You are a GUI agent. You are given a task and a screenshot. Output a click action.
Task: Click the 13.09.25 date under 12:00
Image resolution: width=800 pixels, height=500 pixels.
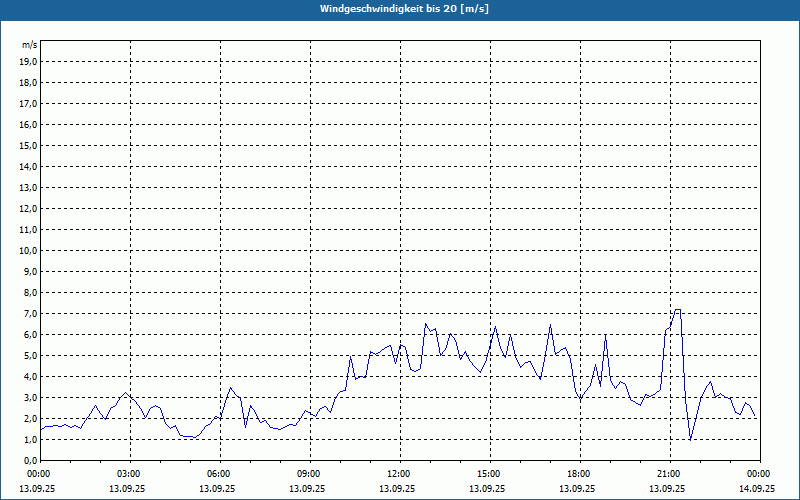coord(399,489)
